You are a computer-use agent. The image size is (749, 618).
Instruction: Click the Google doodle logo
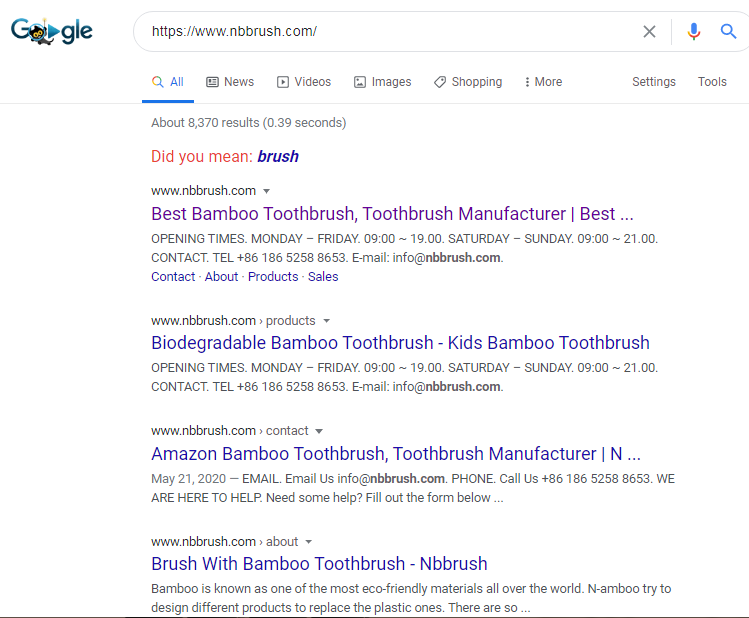pyautogui.click(x=52, y=31)
